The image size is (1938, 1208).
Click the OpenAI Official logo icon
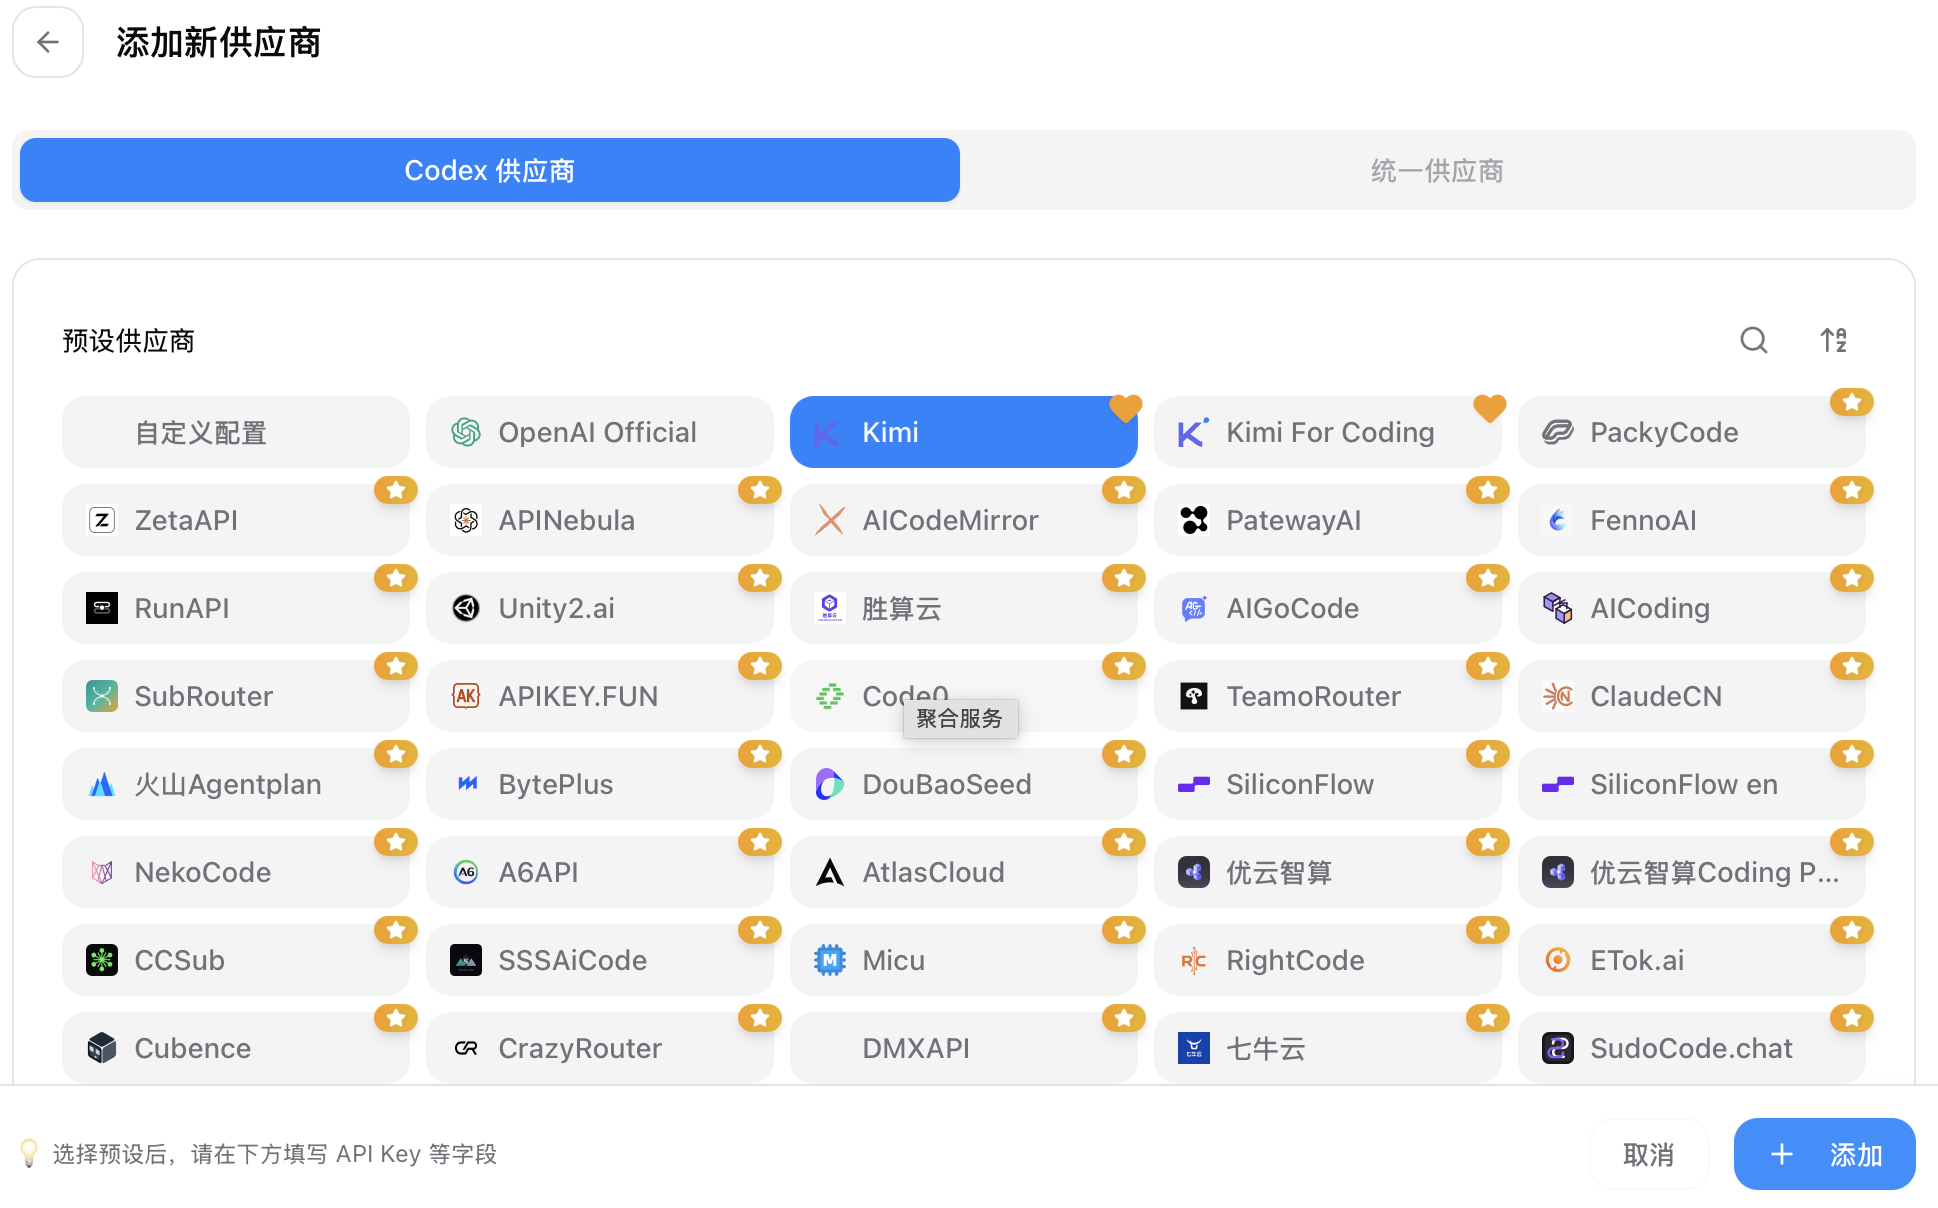pyautogui.click(x=466, y=432)
